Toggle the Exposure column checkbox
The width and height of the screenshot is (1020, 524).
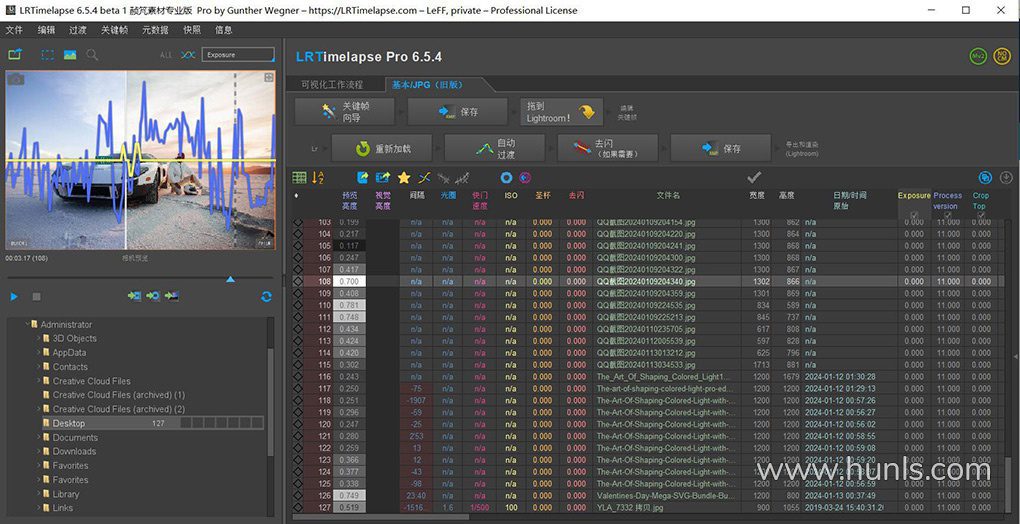point(914,215)
